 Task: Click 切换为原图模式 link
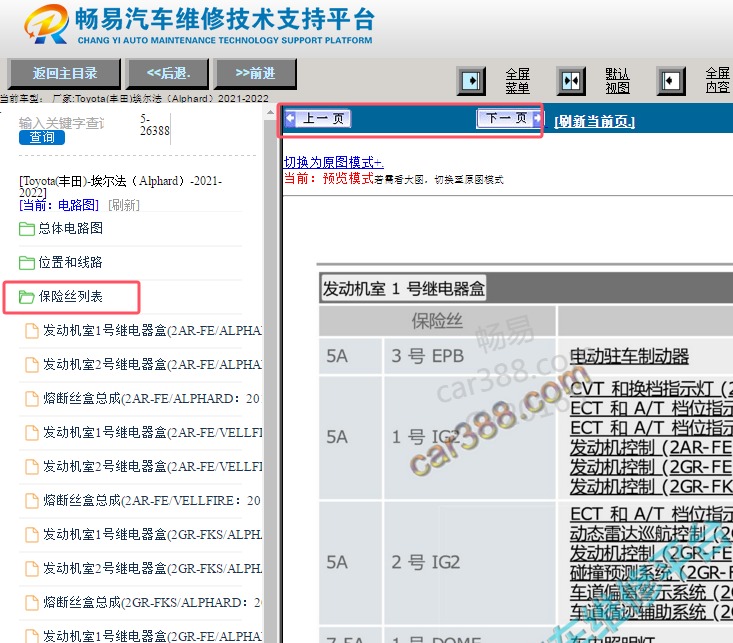pyautogui.click(x=334, y=162)
